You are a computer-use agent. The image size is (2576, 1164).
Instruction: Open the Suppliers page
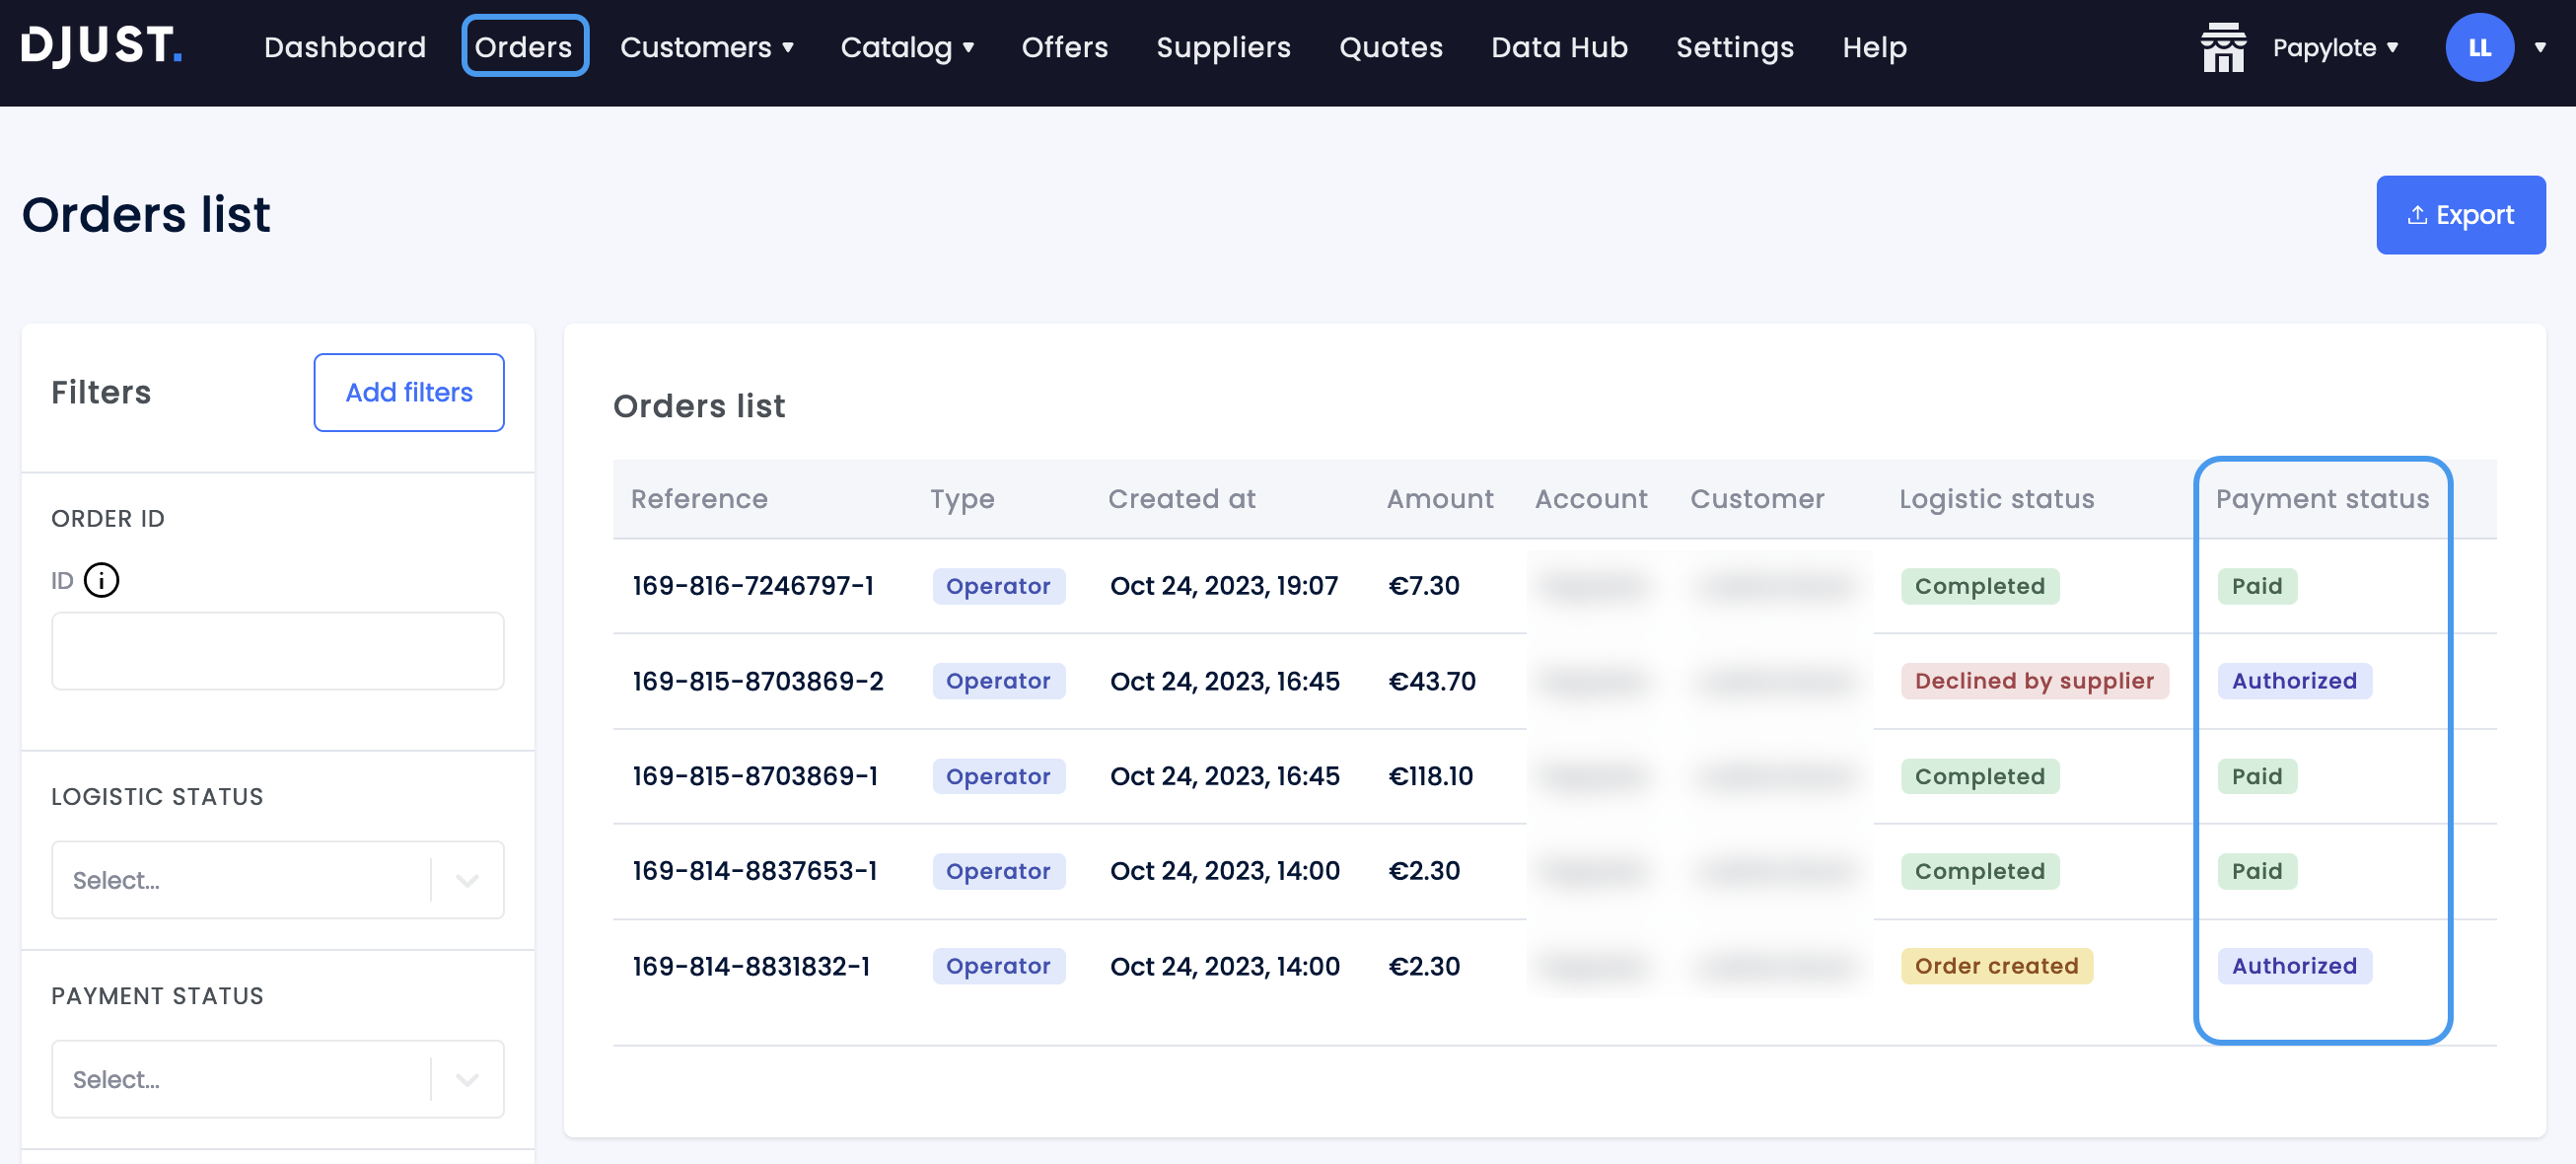[1223, 46]
